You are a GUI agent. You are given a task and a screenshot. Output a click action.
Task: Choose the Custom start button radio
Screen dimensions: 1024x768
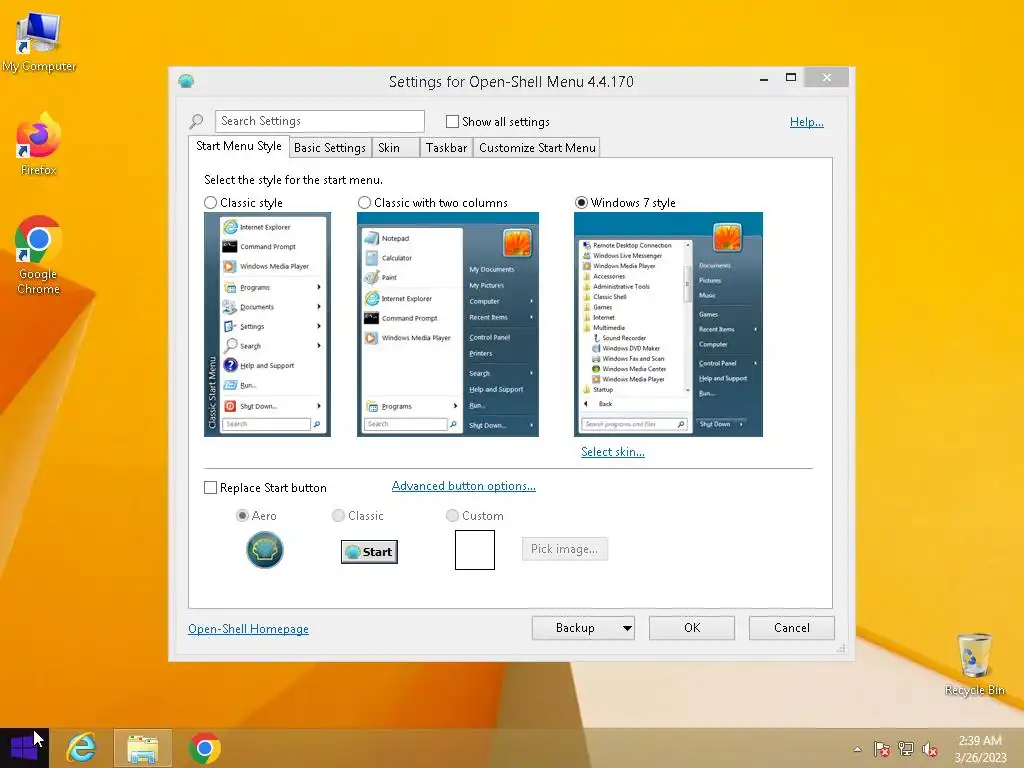452,516
